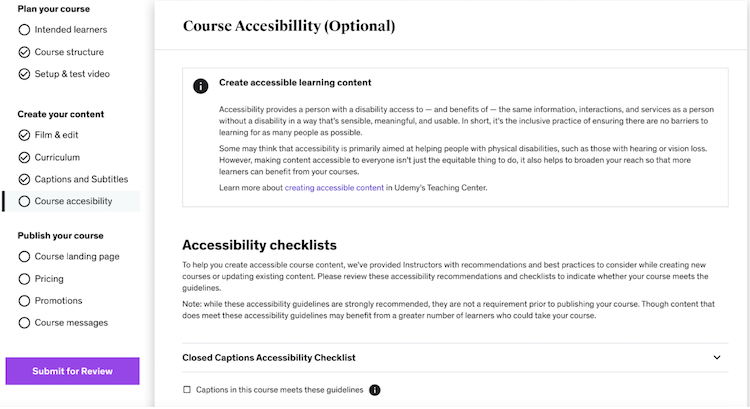This screenshot has width=750, height=409.
Task: Collapse the Closed Captions Accessibility Checklist chevron
Action: pos(717,358)
